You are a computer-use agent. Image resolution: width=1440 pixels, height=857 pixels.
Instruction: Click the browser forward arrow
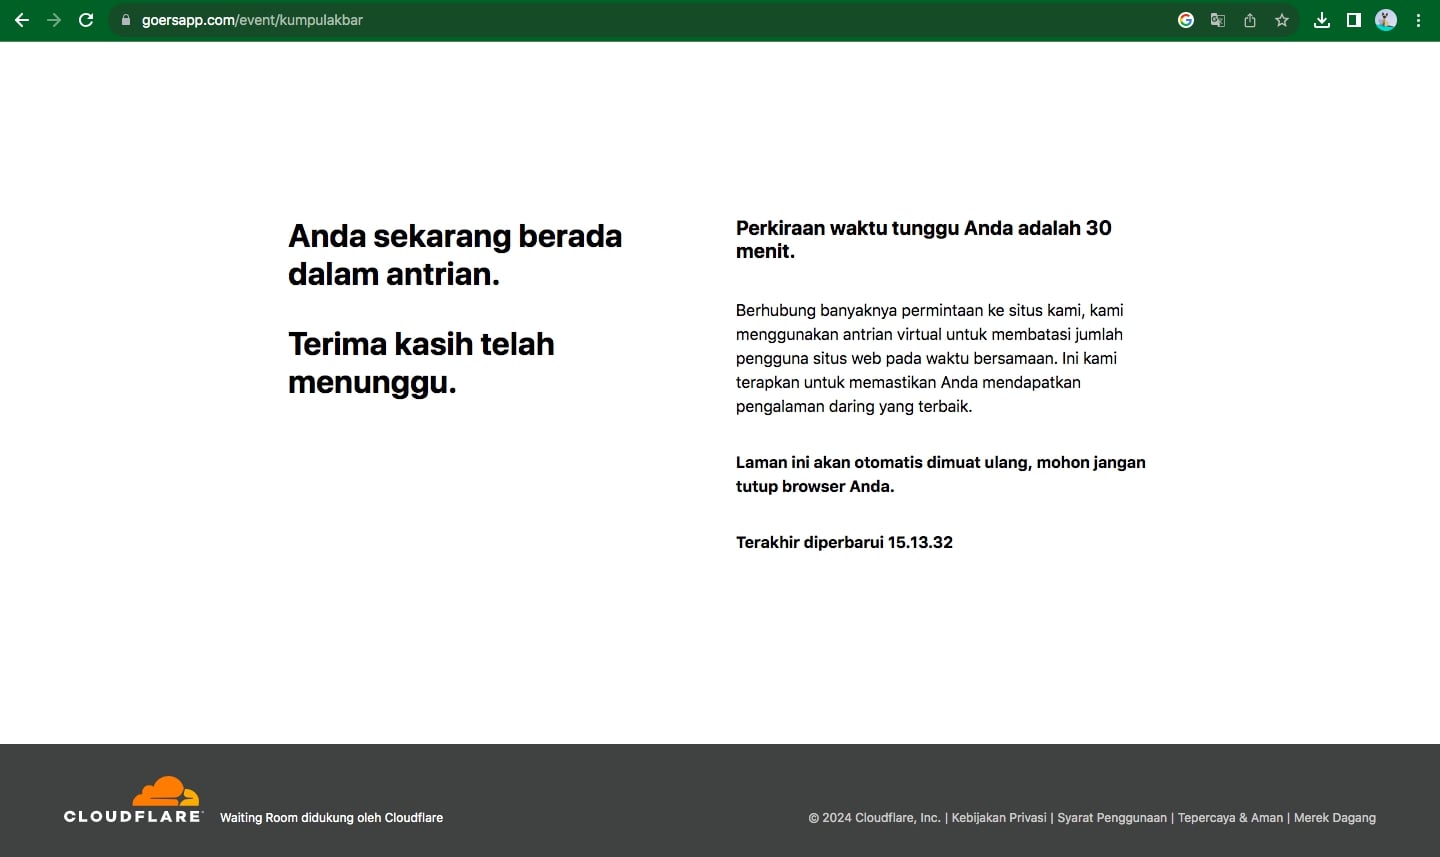(54, 20)
